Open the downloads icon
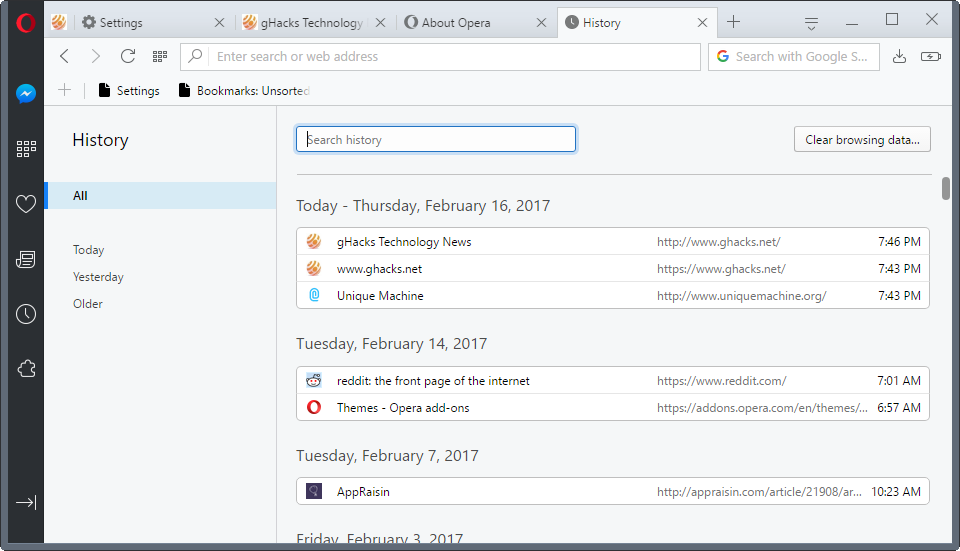Viewport: 960px width, 551px height. pyautogui.click(x=899, y=56)
